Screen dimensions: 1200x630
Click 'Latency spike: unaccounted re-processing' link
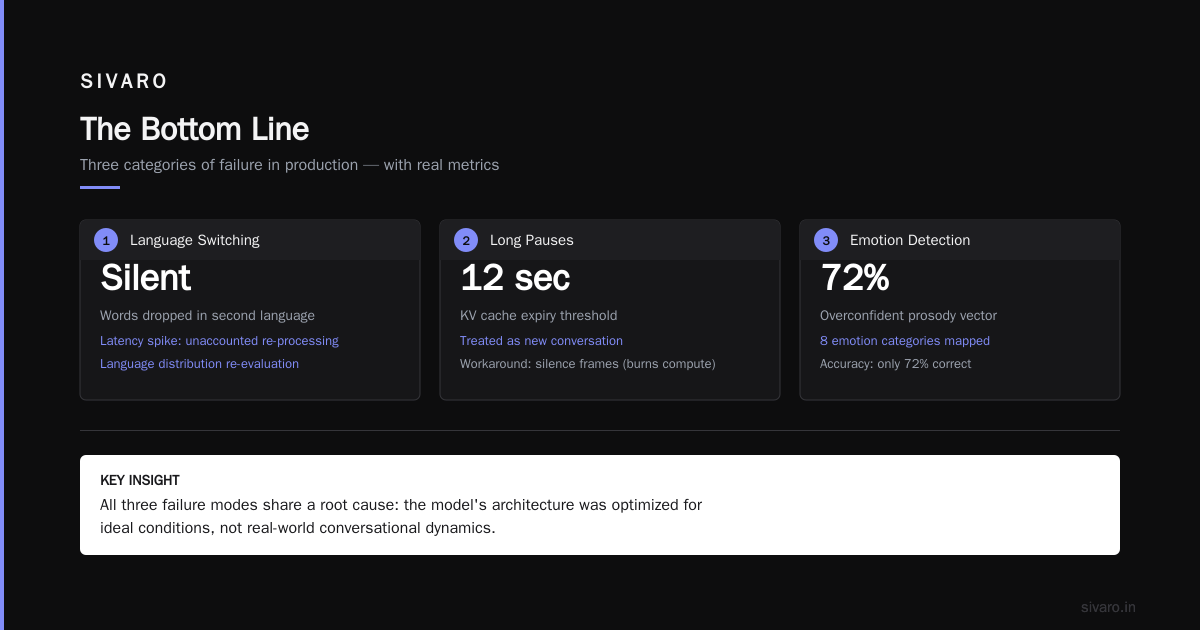(x=219, y=341)
